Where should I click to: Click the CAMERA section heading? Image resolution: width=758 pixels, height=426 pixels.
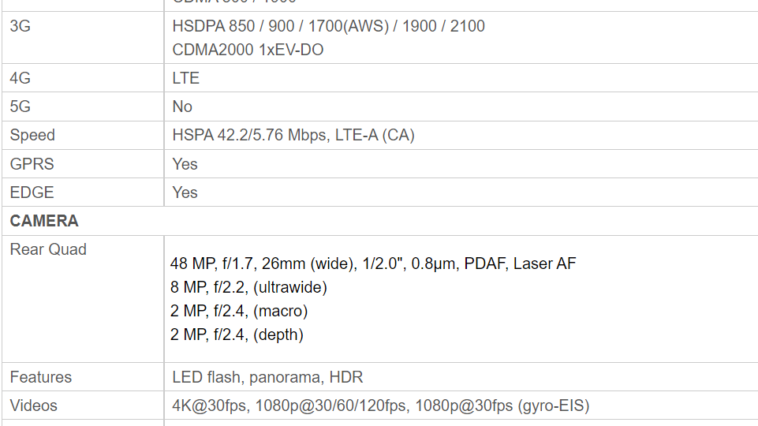click(44, 221)
